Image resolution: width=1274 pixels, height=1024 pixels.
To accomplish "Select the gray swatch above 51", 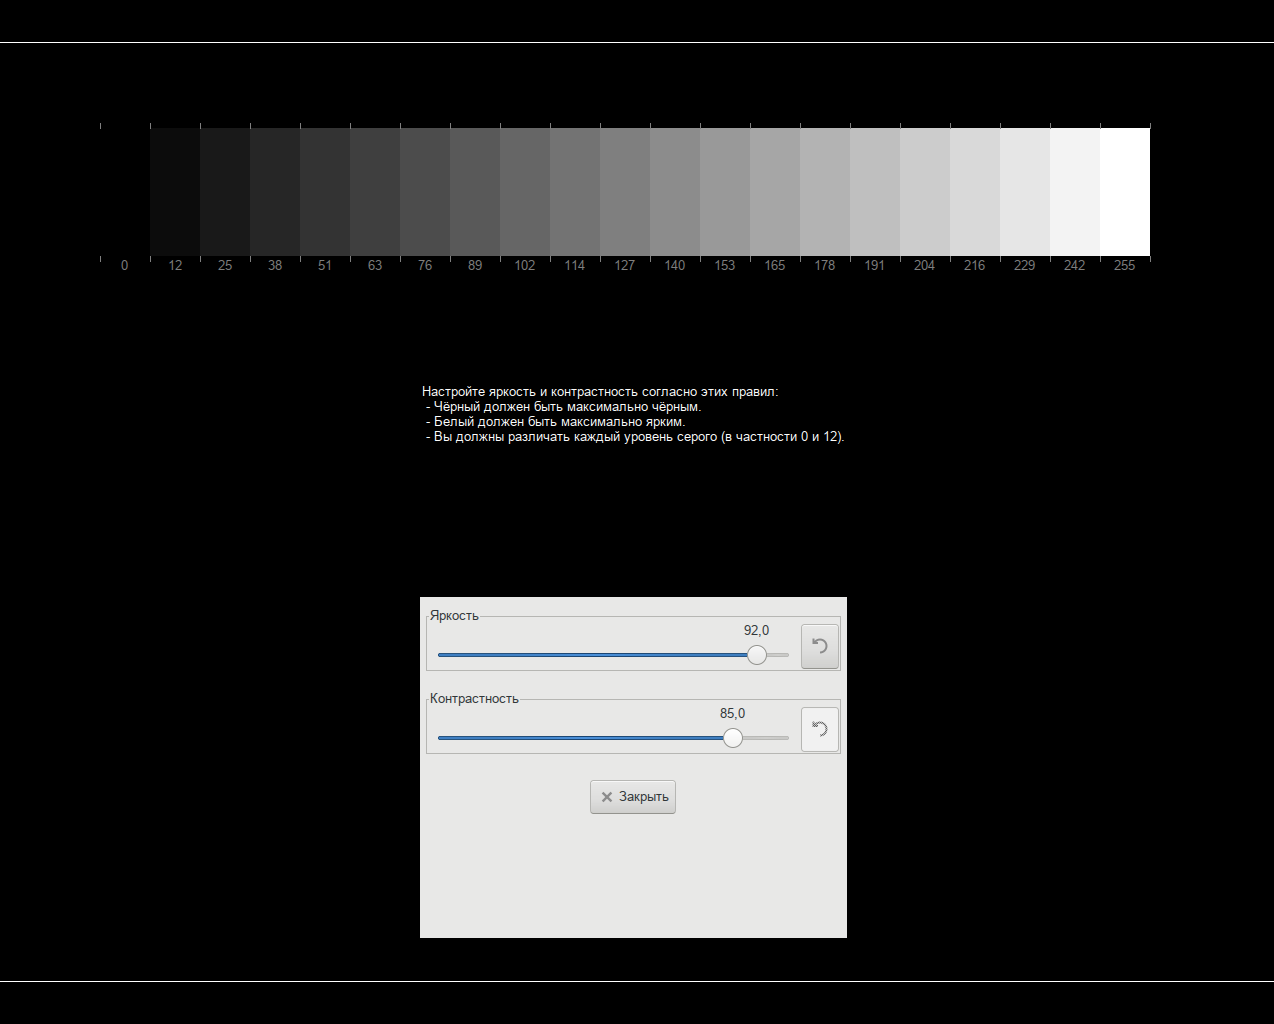I will [x=325, y=192].
